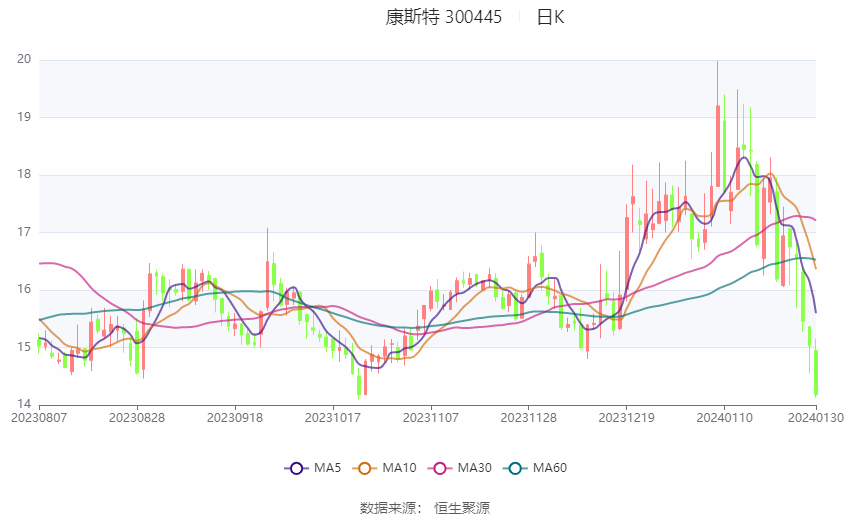Click the y-axis value 16

click(24, 289)
